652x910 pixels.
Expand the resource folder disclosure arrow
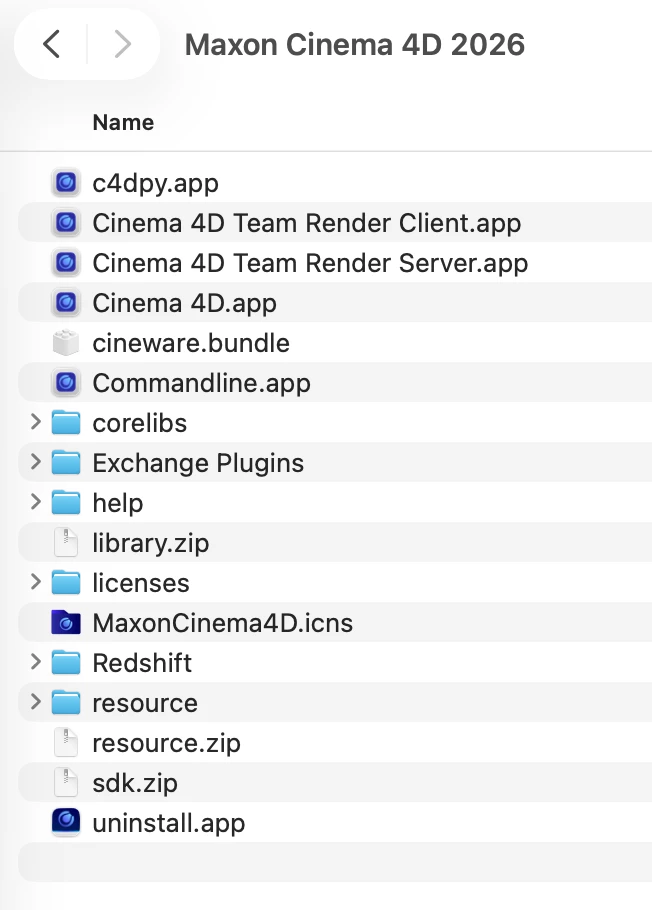(35, 702)
